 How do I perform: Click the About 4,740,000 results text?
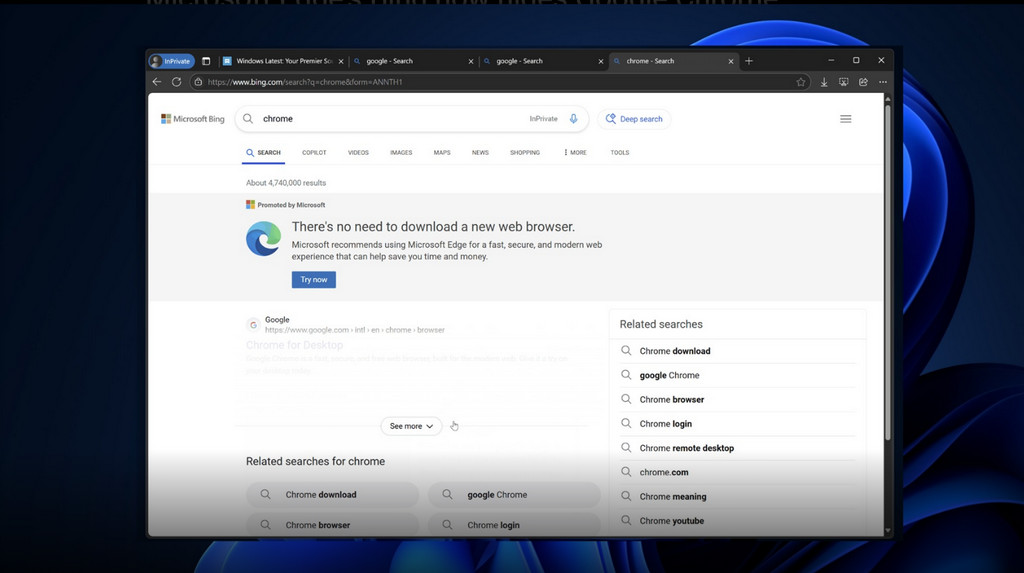click(286, 183)
